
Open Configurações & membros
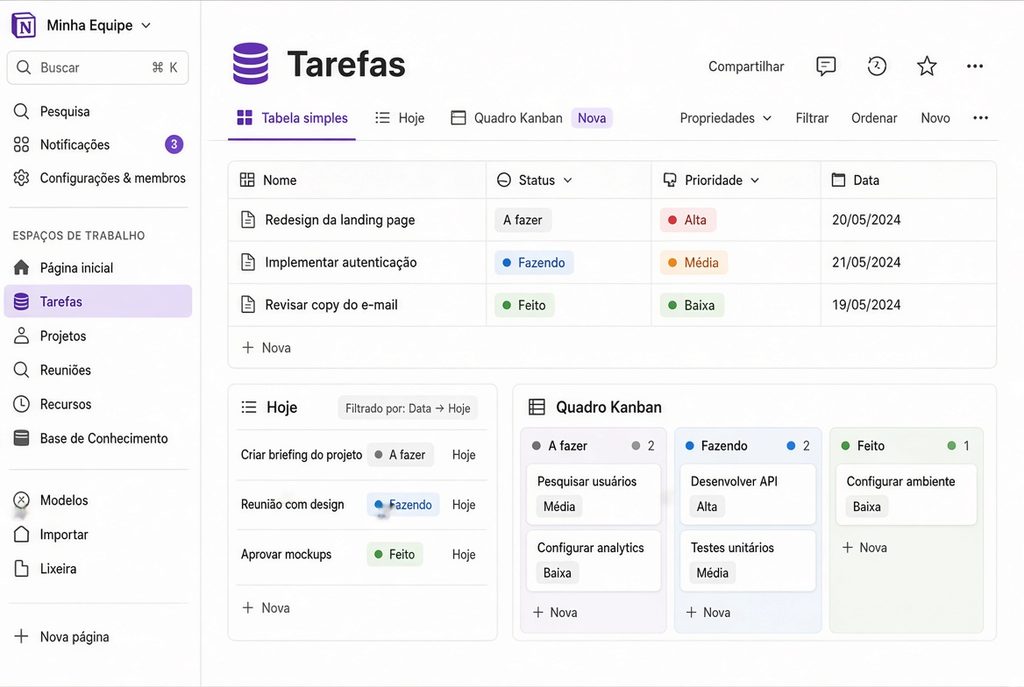[99, 178]
